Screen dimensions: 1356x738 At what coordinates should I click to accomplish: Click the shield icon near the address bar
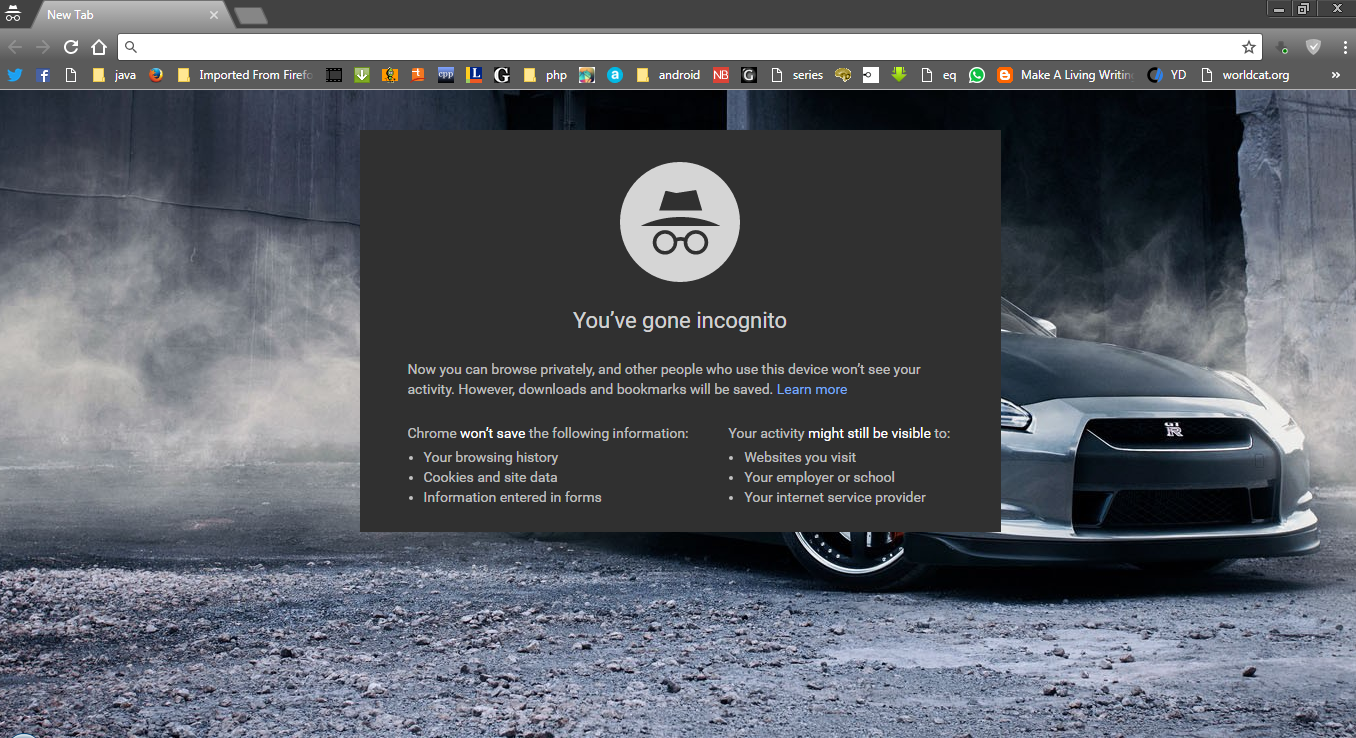[x=1313, y=46]
